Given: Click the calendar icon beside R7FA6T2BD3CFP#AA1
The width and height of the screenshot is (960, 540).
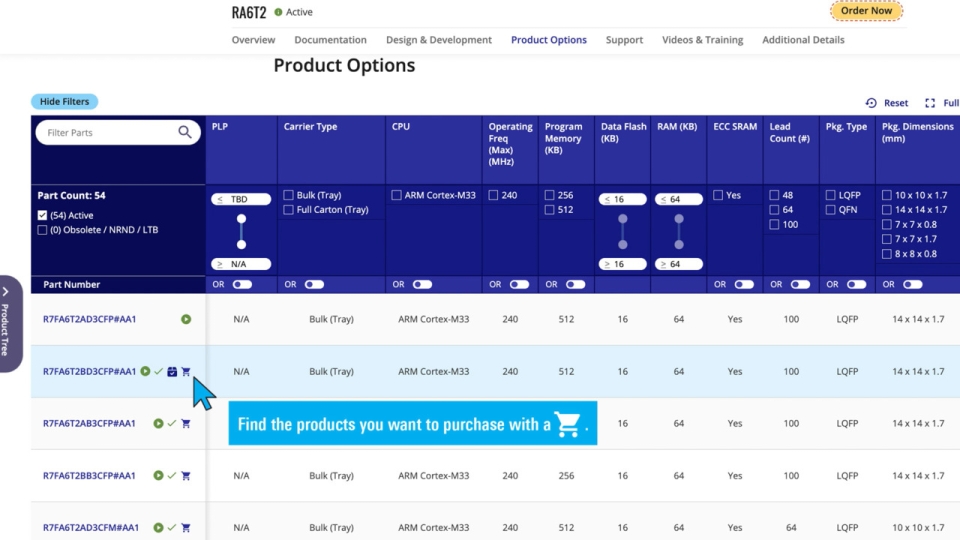Looking at the screenshot, I should (172, 372).
